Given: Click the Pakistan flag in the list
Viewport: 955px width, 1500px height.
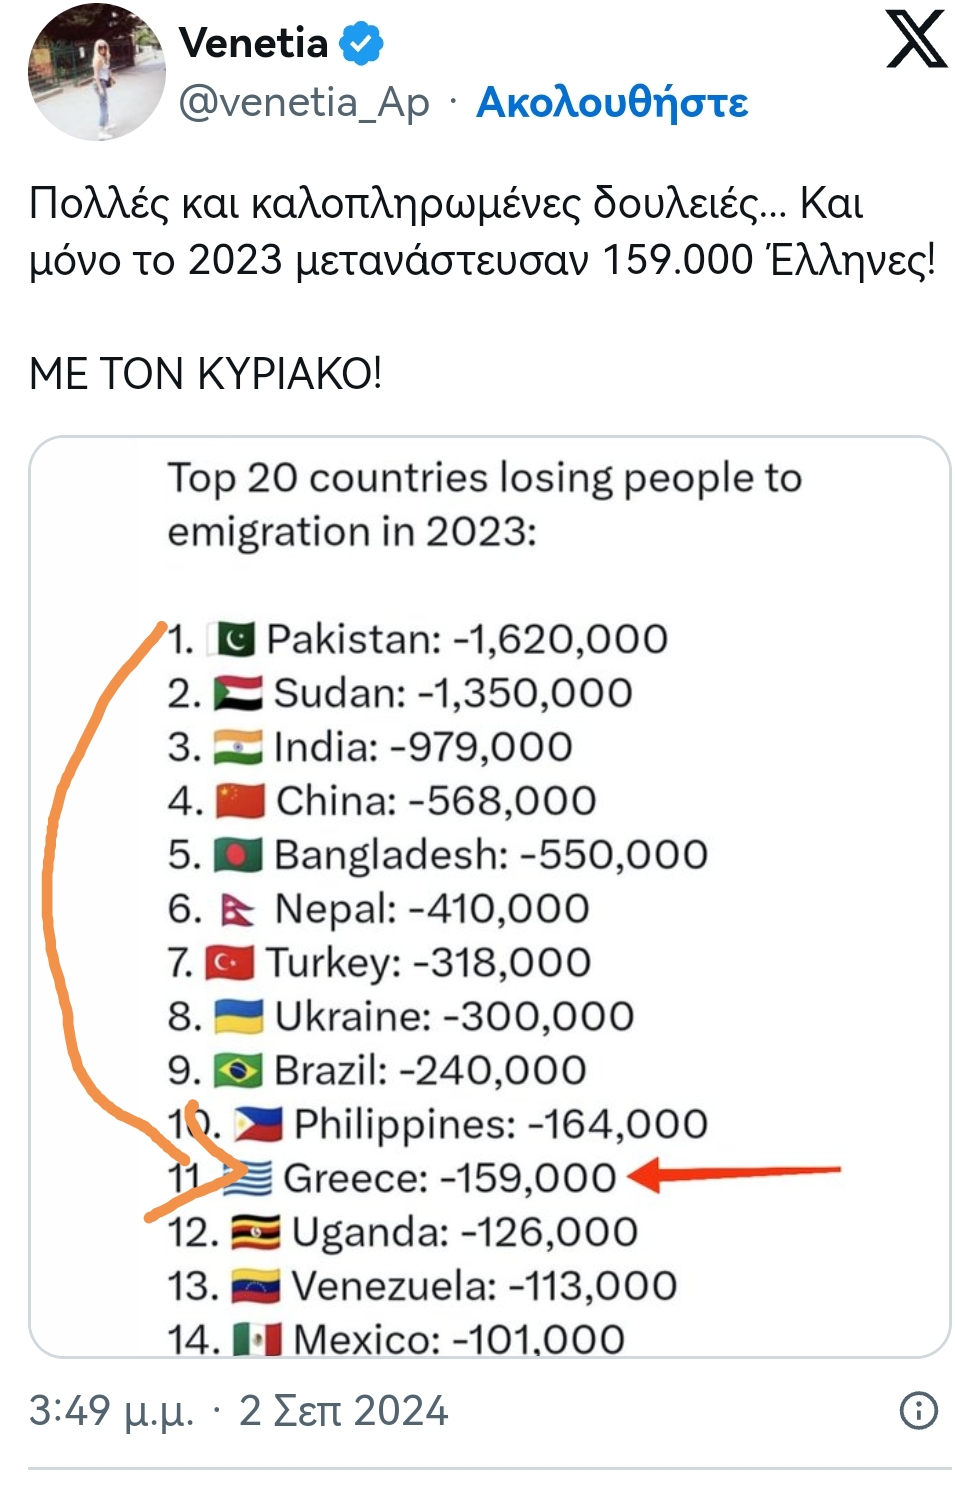Looking at the screenshot, I should (x=235, y=639).
